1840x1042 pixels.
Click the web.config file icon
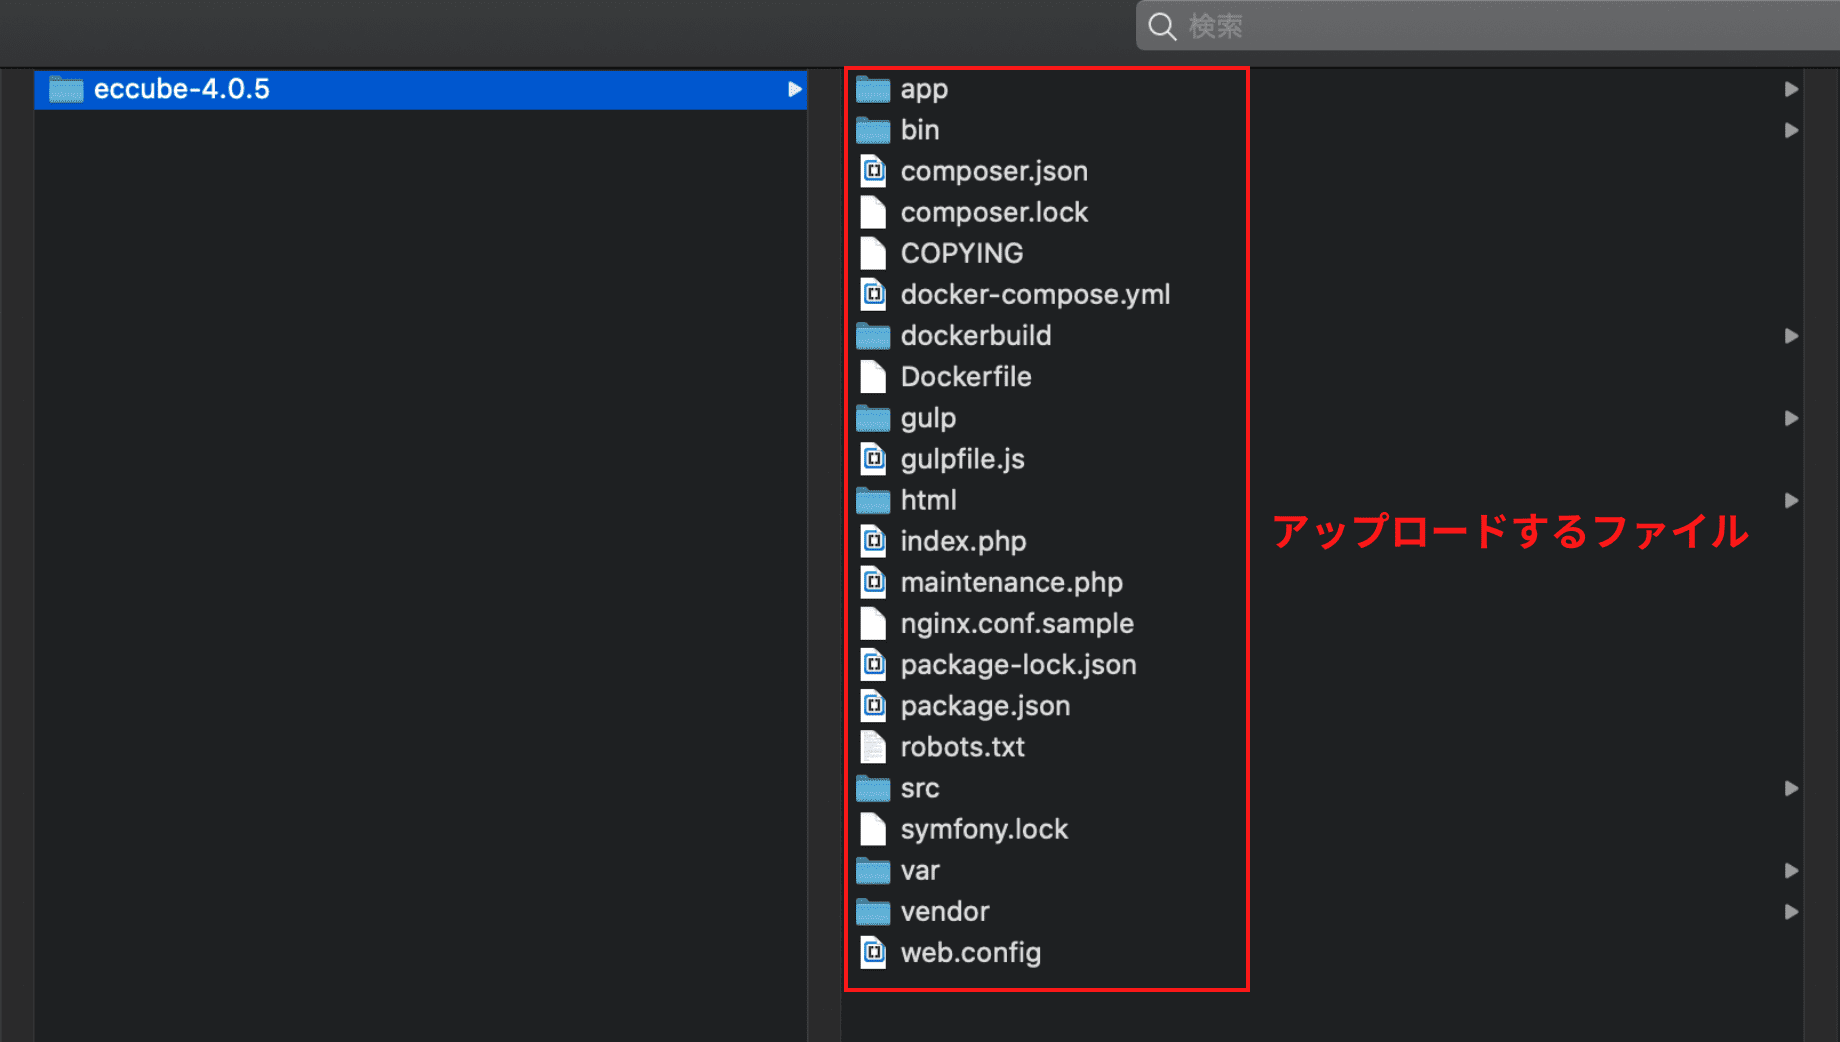pos(873,953)
